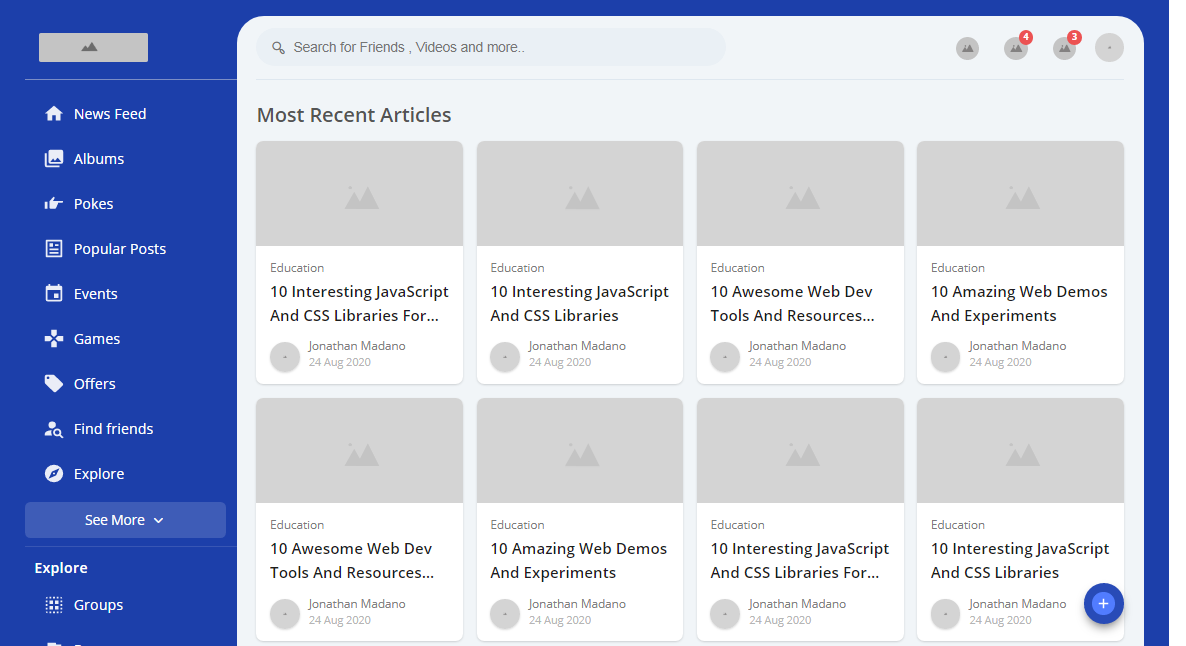Open Albums from the sidebar icon

coord(54,159)
